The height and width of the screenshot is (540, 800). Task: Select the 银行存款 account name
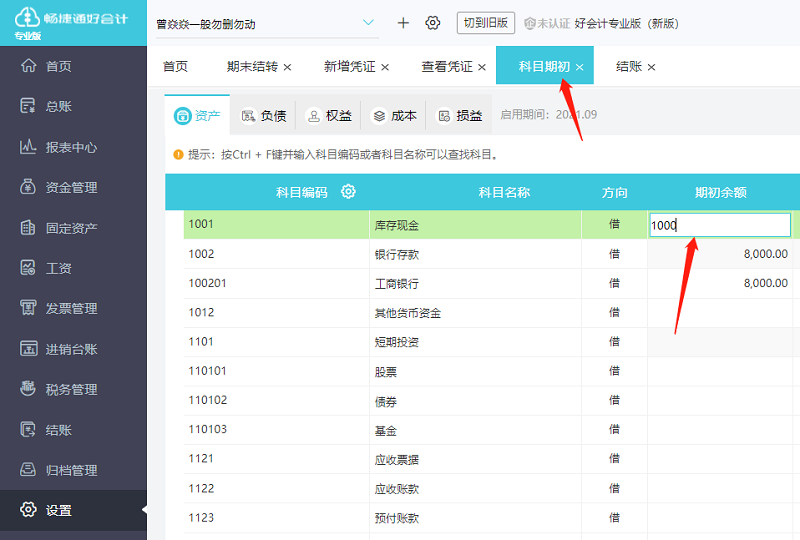click(396, 254)
